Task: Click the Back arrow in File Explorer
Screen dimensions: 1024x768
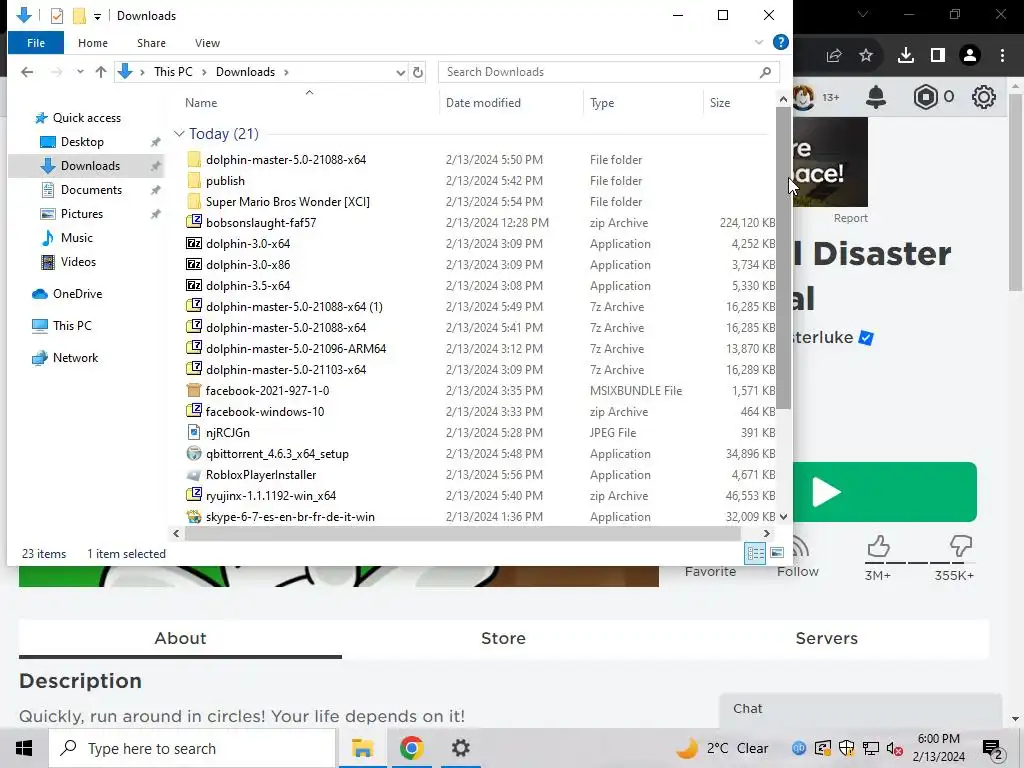Action: (27, 72)
